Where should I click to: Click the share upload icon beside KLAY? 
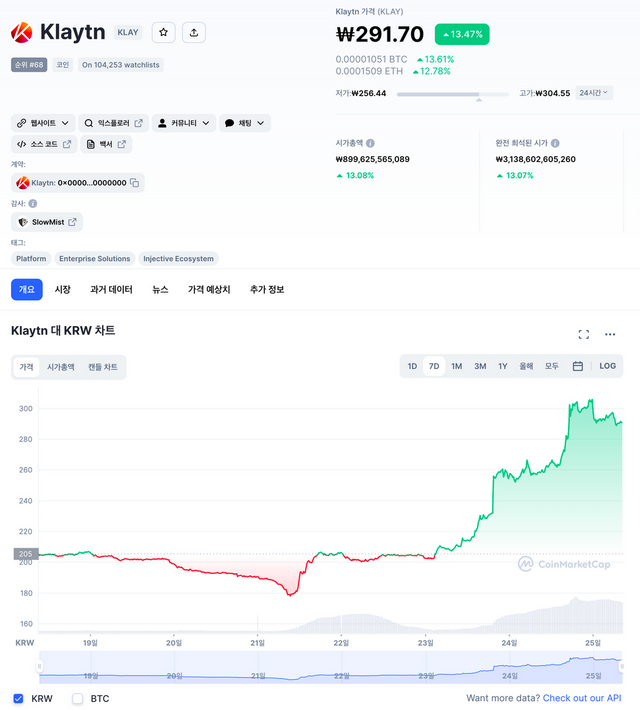coord(194,33)
